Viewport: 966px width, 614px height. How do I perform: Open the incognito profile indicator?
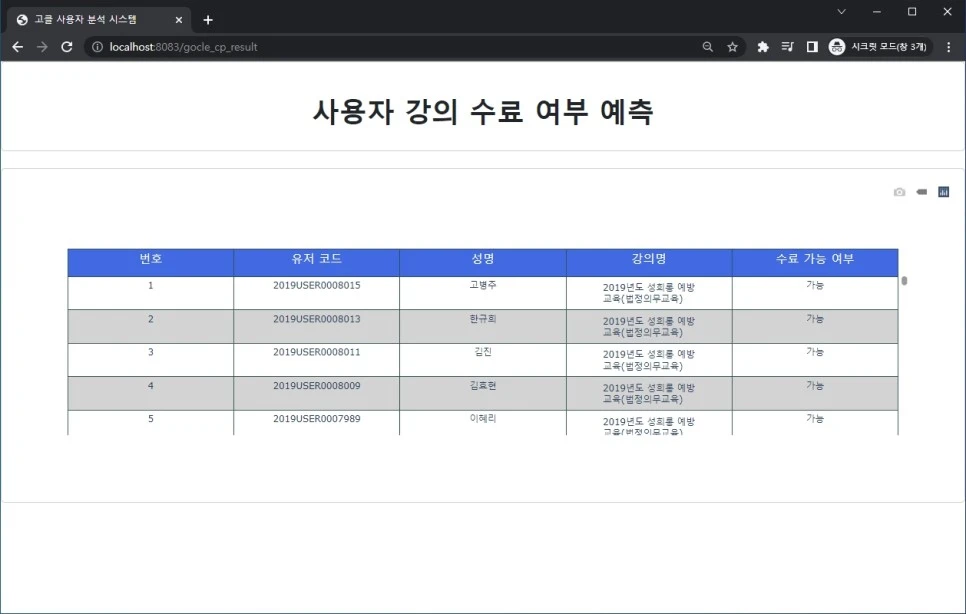click(879, 47)
